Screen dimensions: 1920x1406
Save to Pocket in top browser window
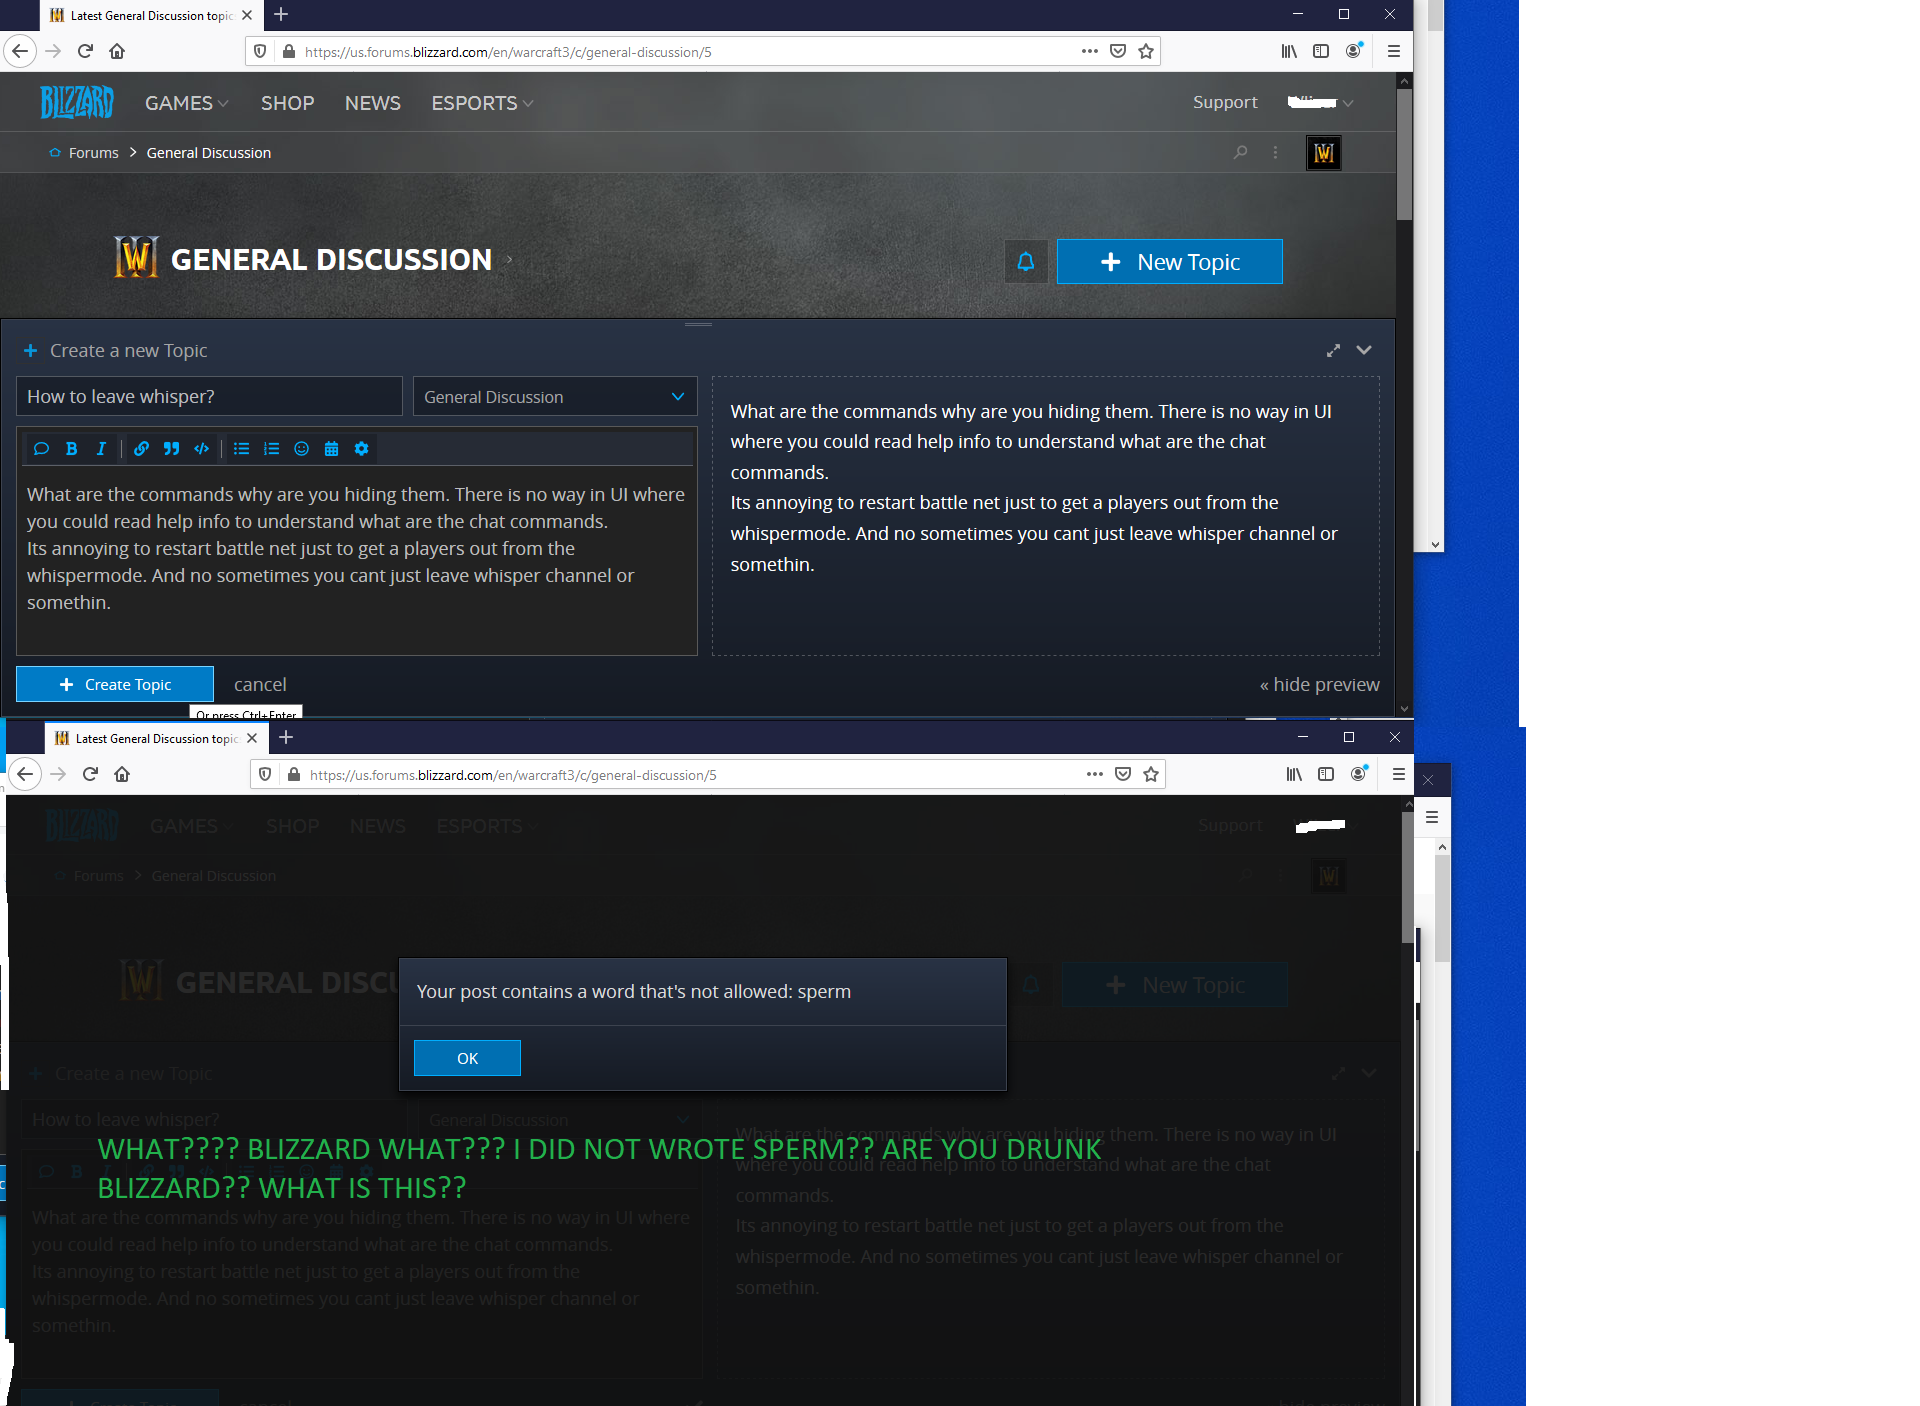pos(1118,51)
